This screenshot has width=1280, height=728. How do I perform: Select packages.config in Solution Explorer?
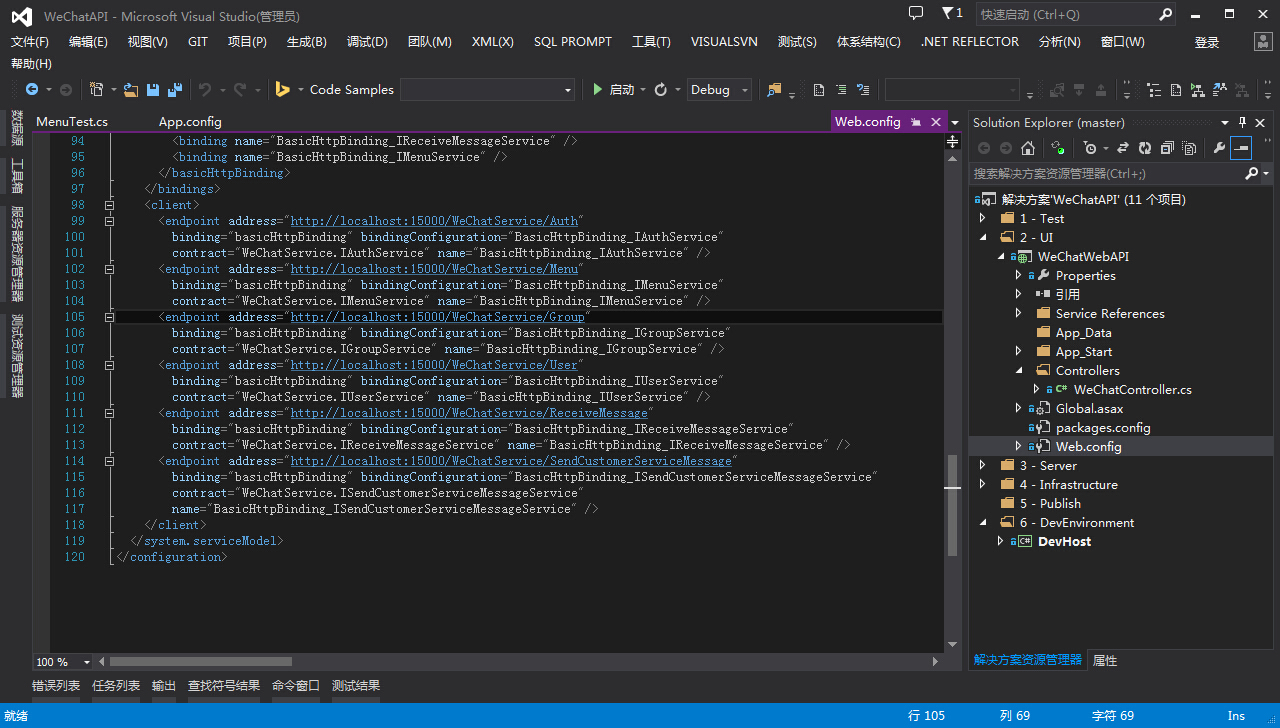coord(1103,428)
